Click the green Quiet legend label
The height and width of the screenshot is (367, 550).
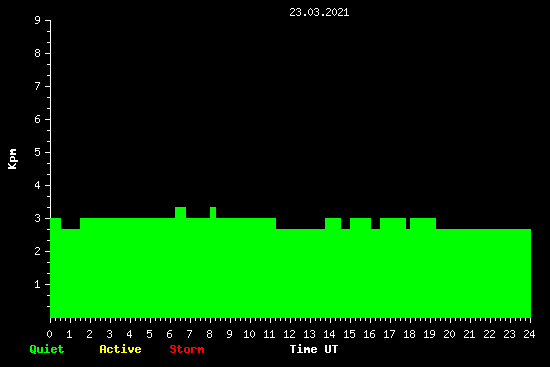47,349
